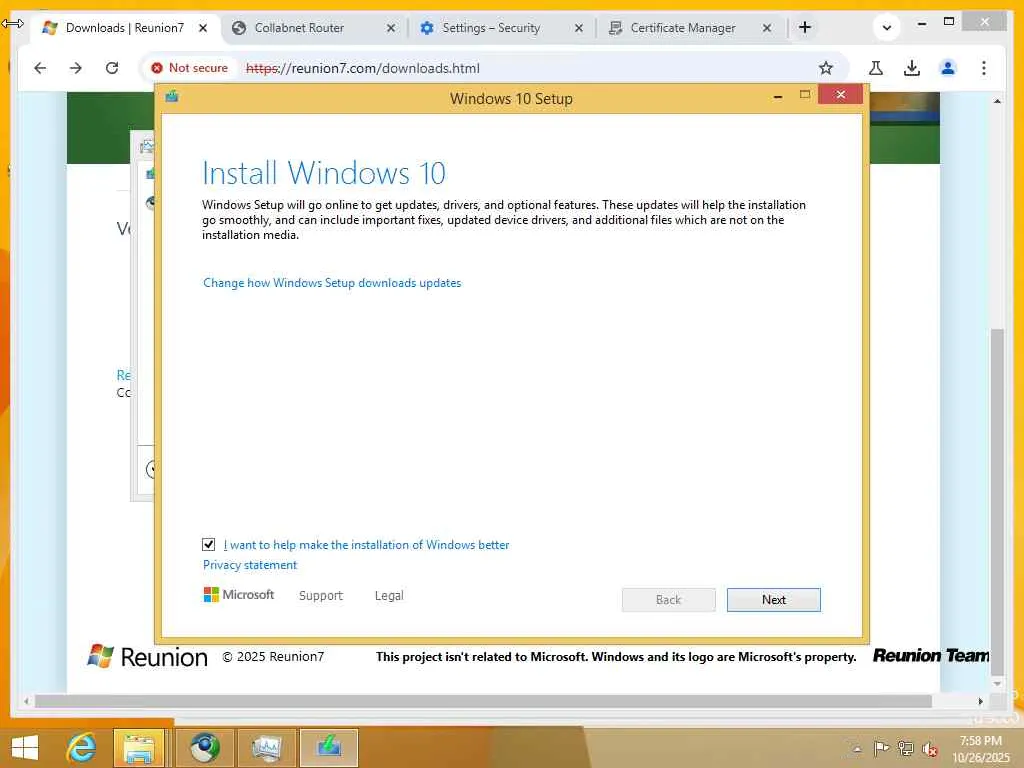This screenshot has height=768, width=1024.
Task: Open the Action Center flag icon
Action: coord(881,748)
